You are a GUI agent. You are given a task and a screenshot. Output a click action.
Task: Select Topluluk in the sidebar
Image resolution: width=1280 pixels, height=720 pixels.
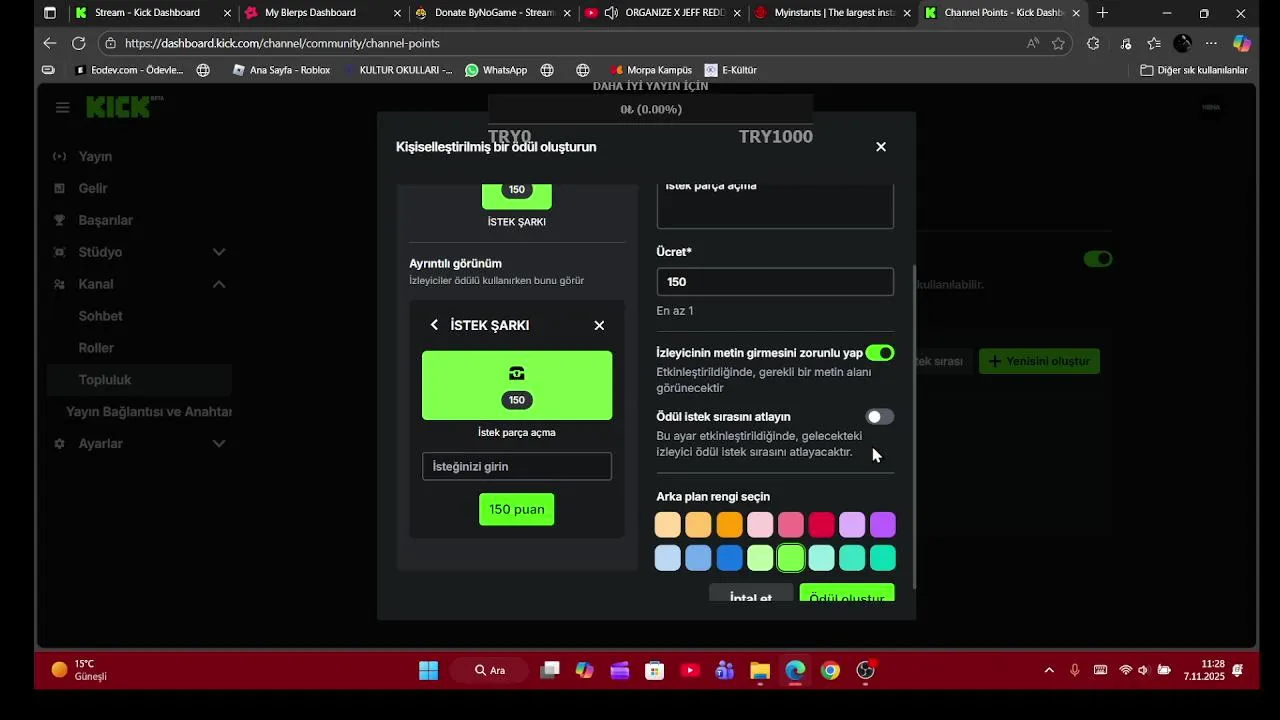pyautogui.click(x=139, y=380)
